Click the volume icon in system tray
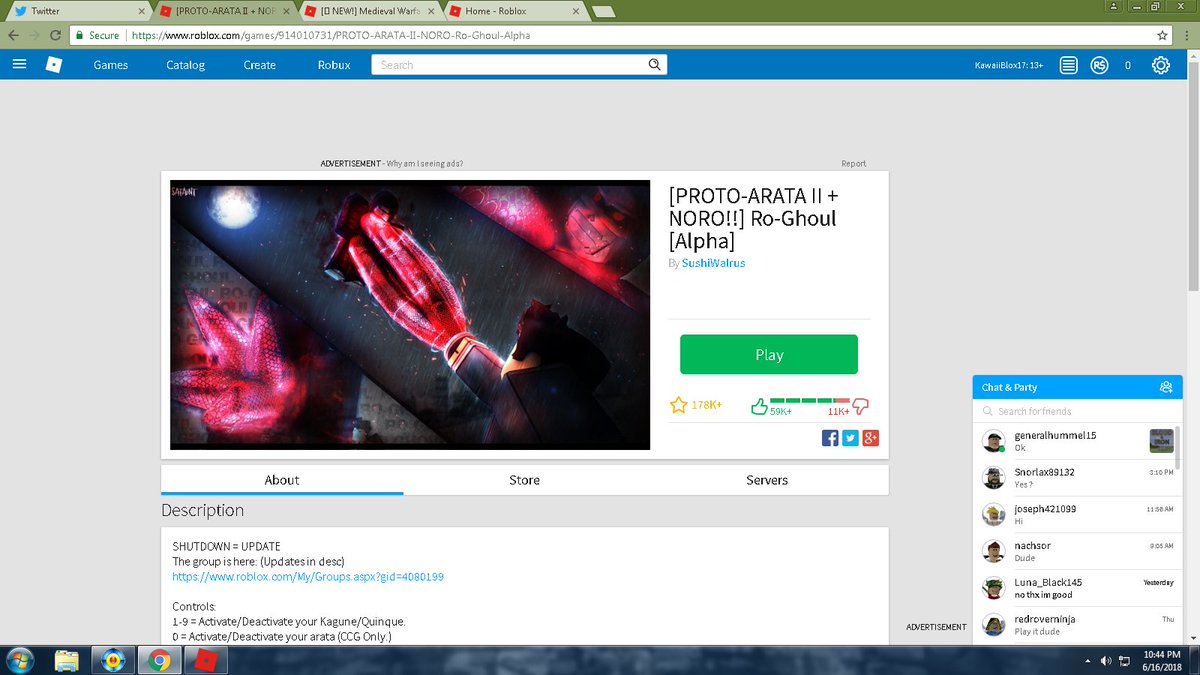 pos(1106,661)
